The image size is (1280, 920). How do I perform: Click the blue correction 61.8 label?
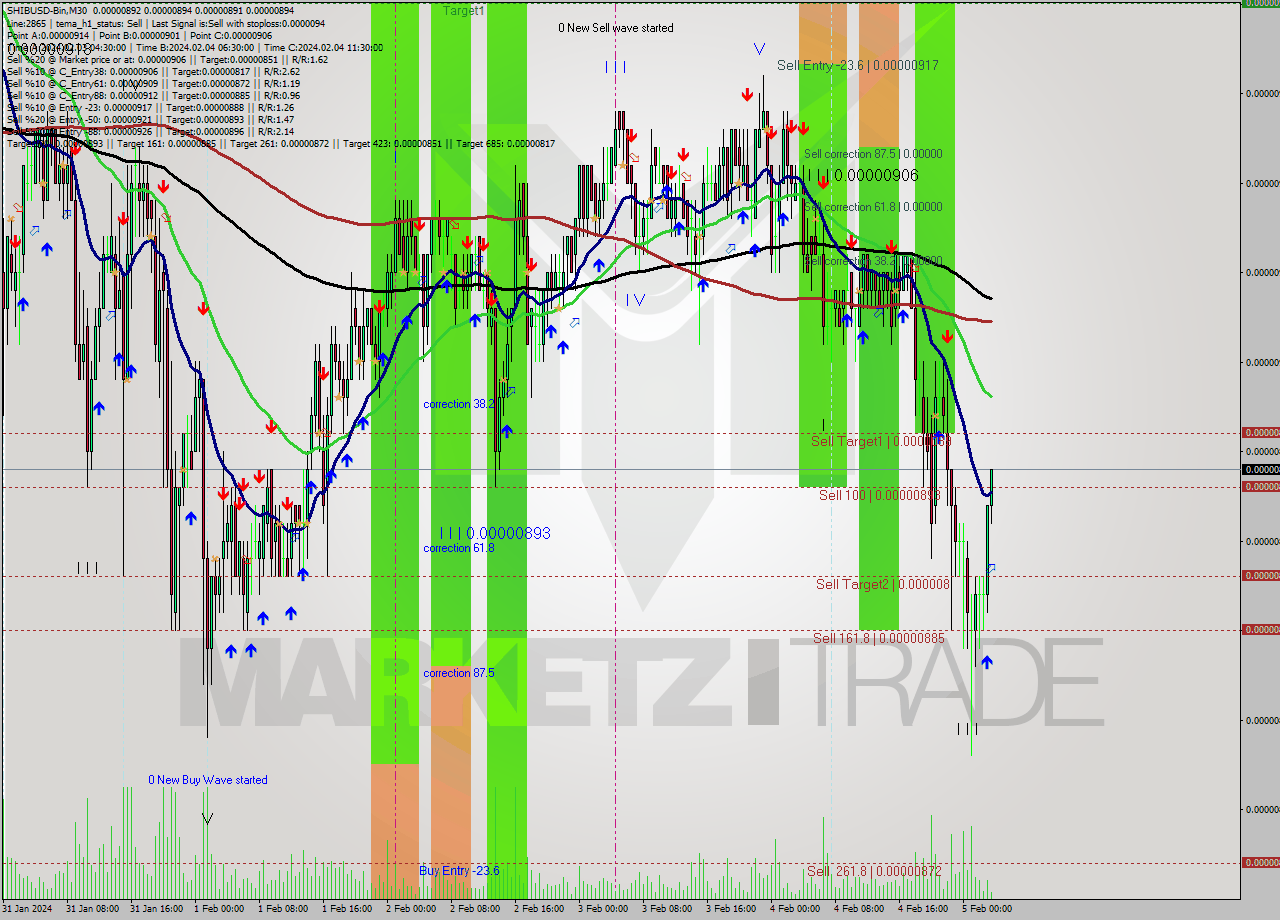tap(458, 548)
